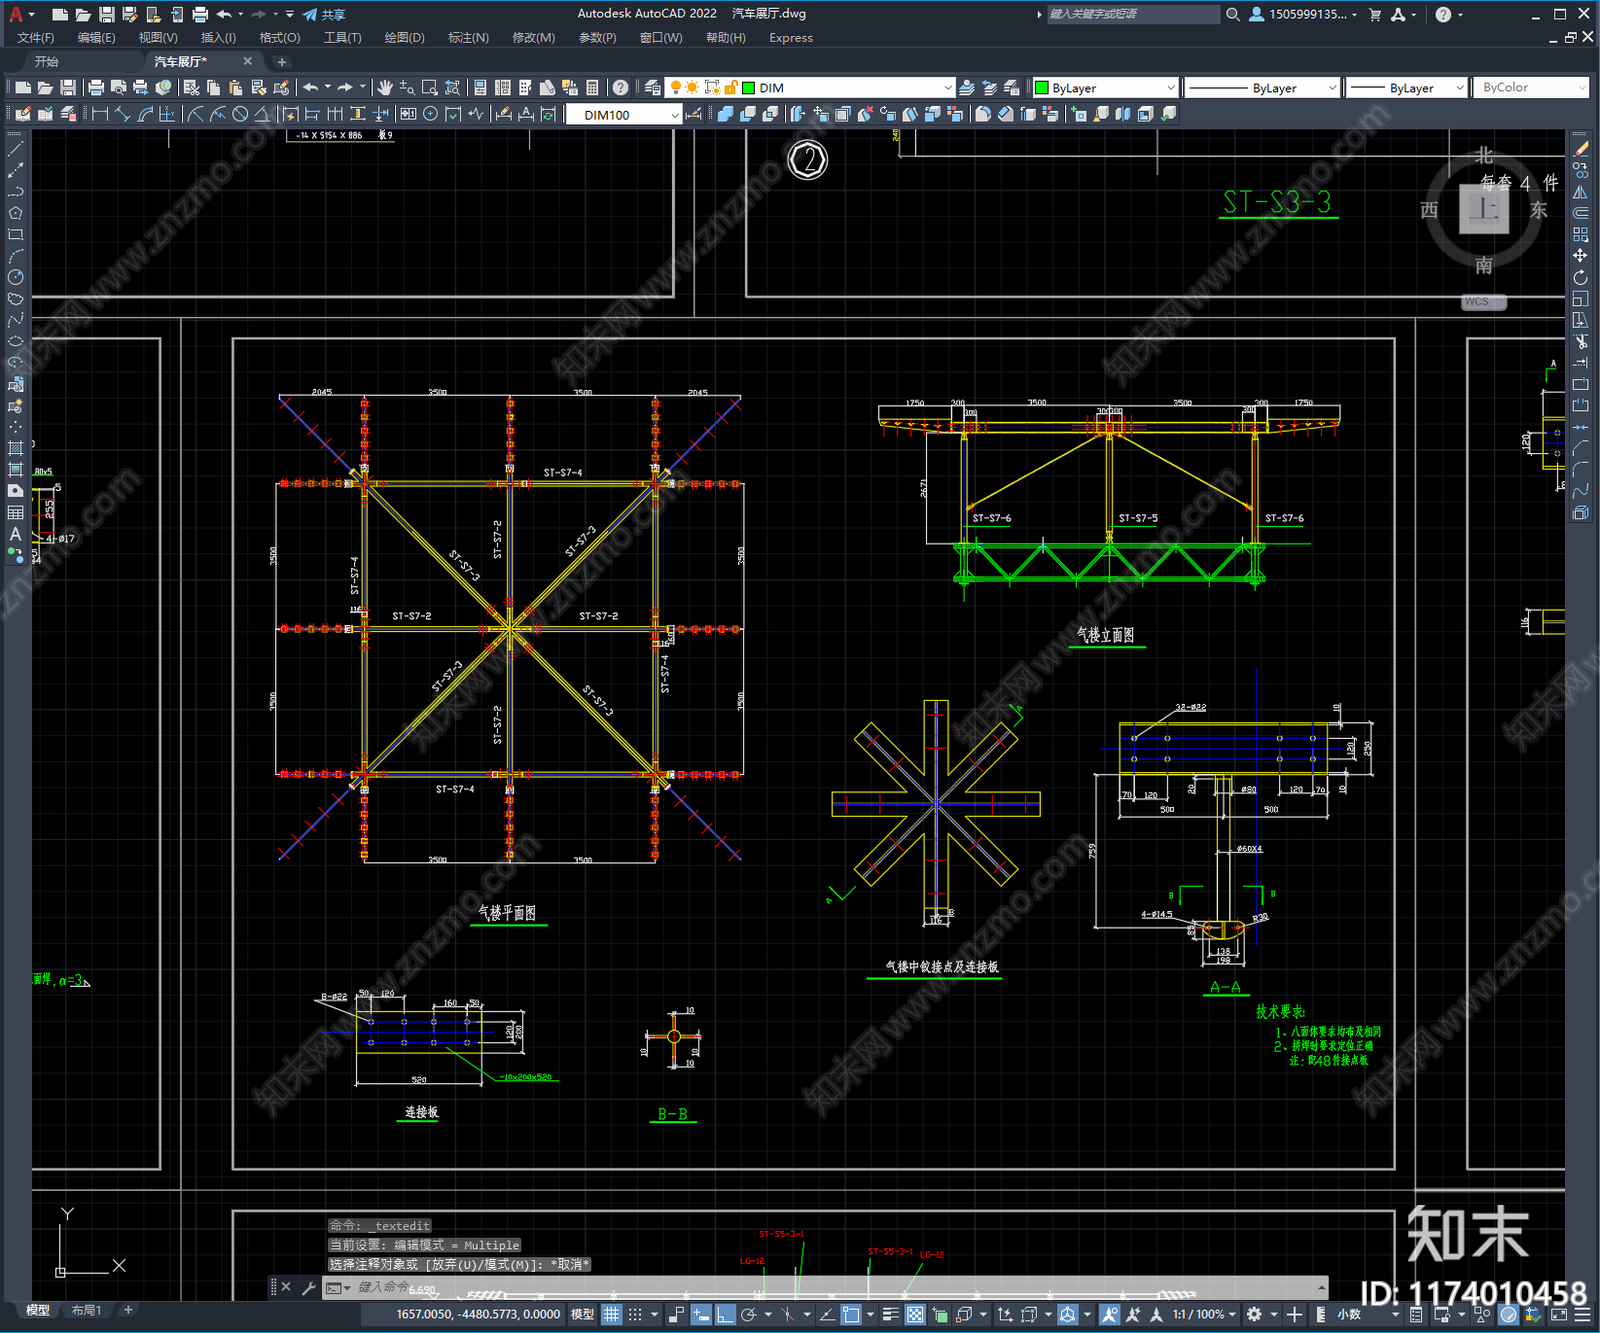This screenshot has width=1600, height=1333.
Task: Click the Plot printer icon
Action: coord(96,88)
